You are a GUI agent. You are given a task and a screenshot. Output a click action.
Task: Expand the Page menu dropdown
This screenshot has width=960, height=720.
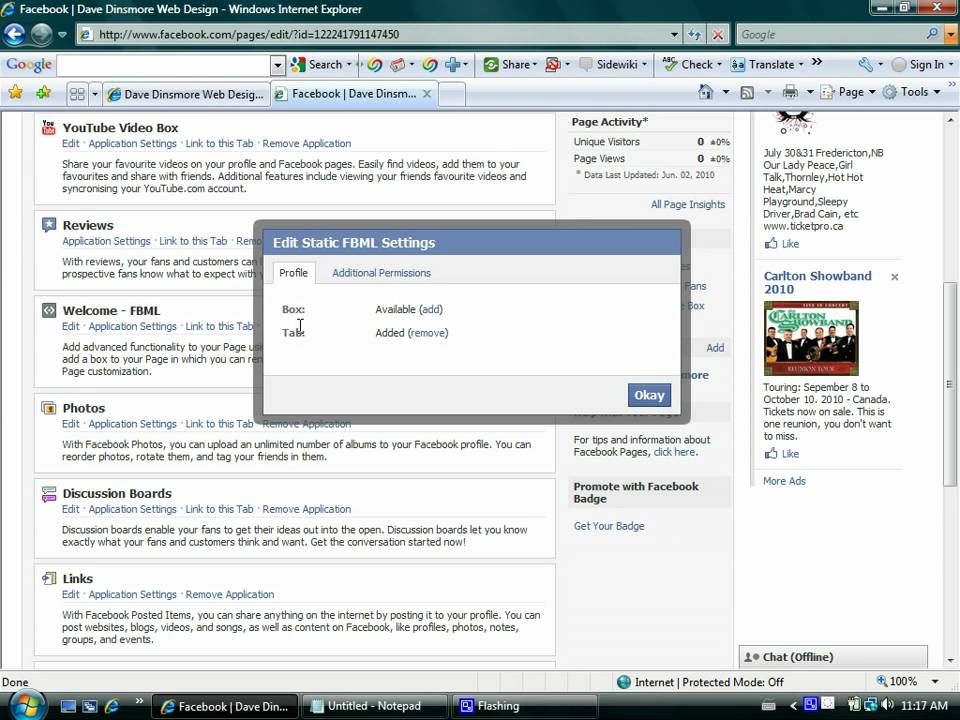[872, 92]
